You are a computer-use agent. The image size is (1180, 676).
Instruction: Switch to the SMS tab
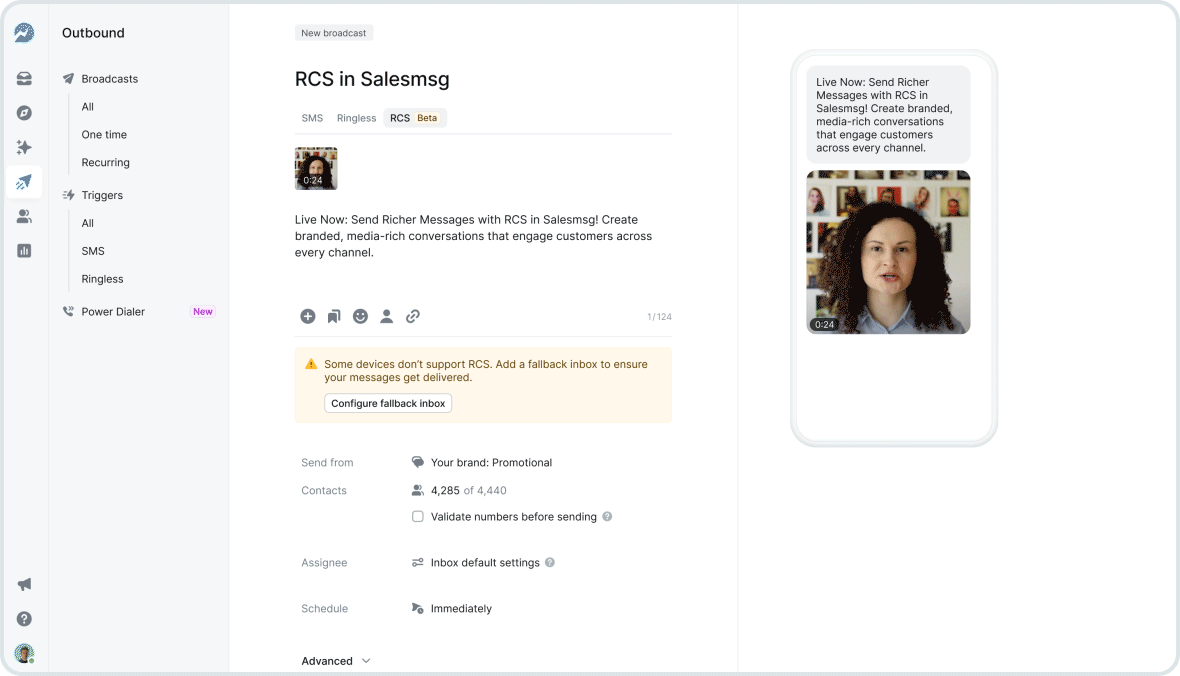[312, 117]
